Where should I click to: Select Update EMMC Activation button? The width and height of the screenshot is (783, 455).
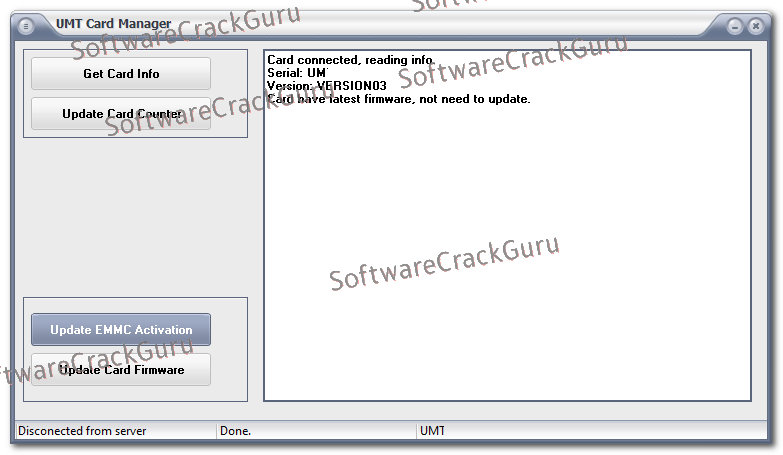point(121,330)
